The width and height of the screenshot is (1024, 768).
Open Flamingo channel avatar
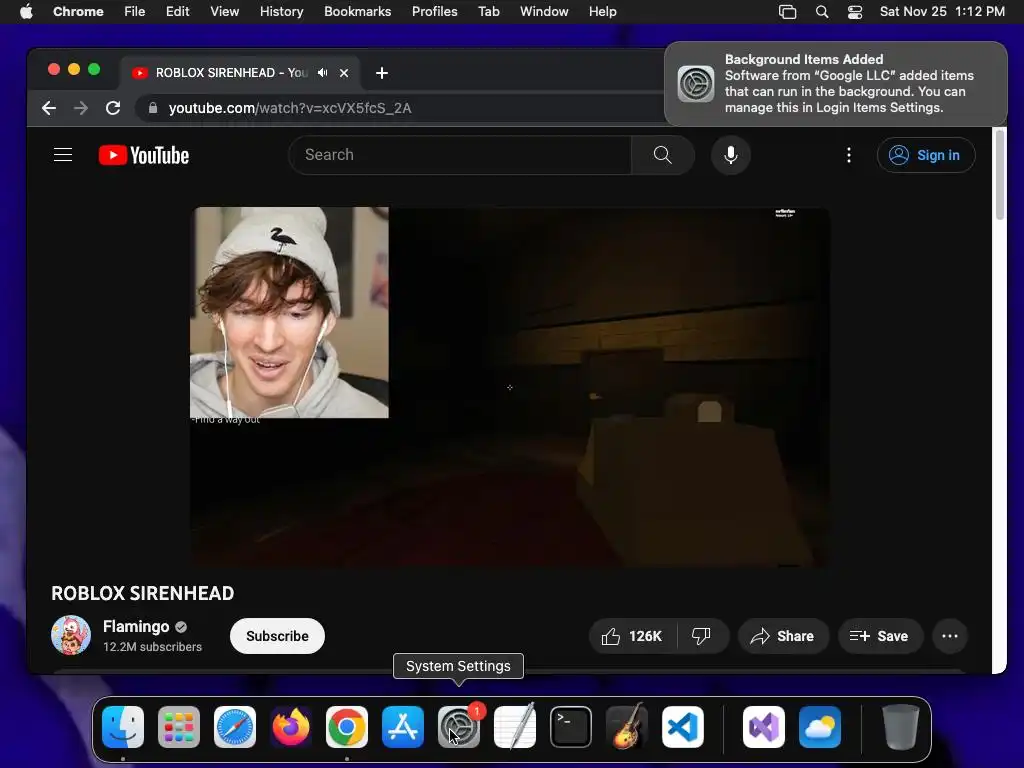[x=71, y=635]
